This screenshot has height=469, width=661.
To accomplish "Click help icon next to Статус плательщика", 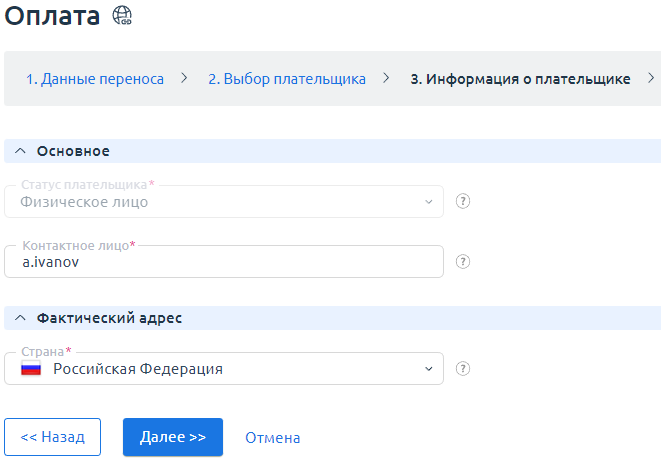I will click(x=463, y=201).
